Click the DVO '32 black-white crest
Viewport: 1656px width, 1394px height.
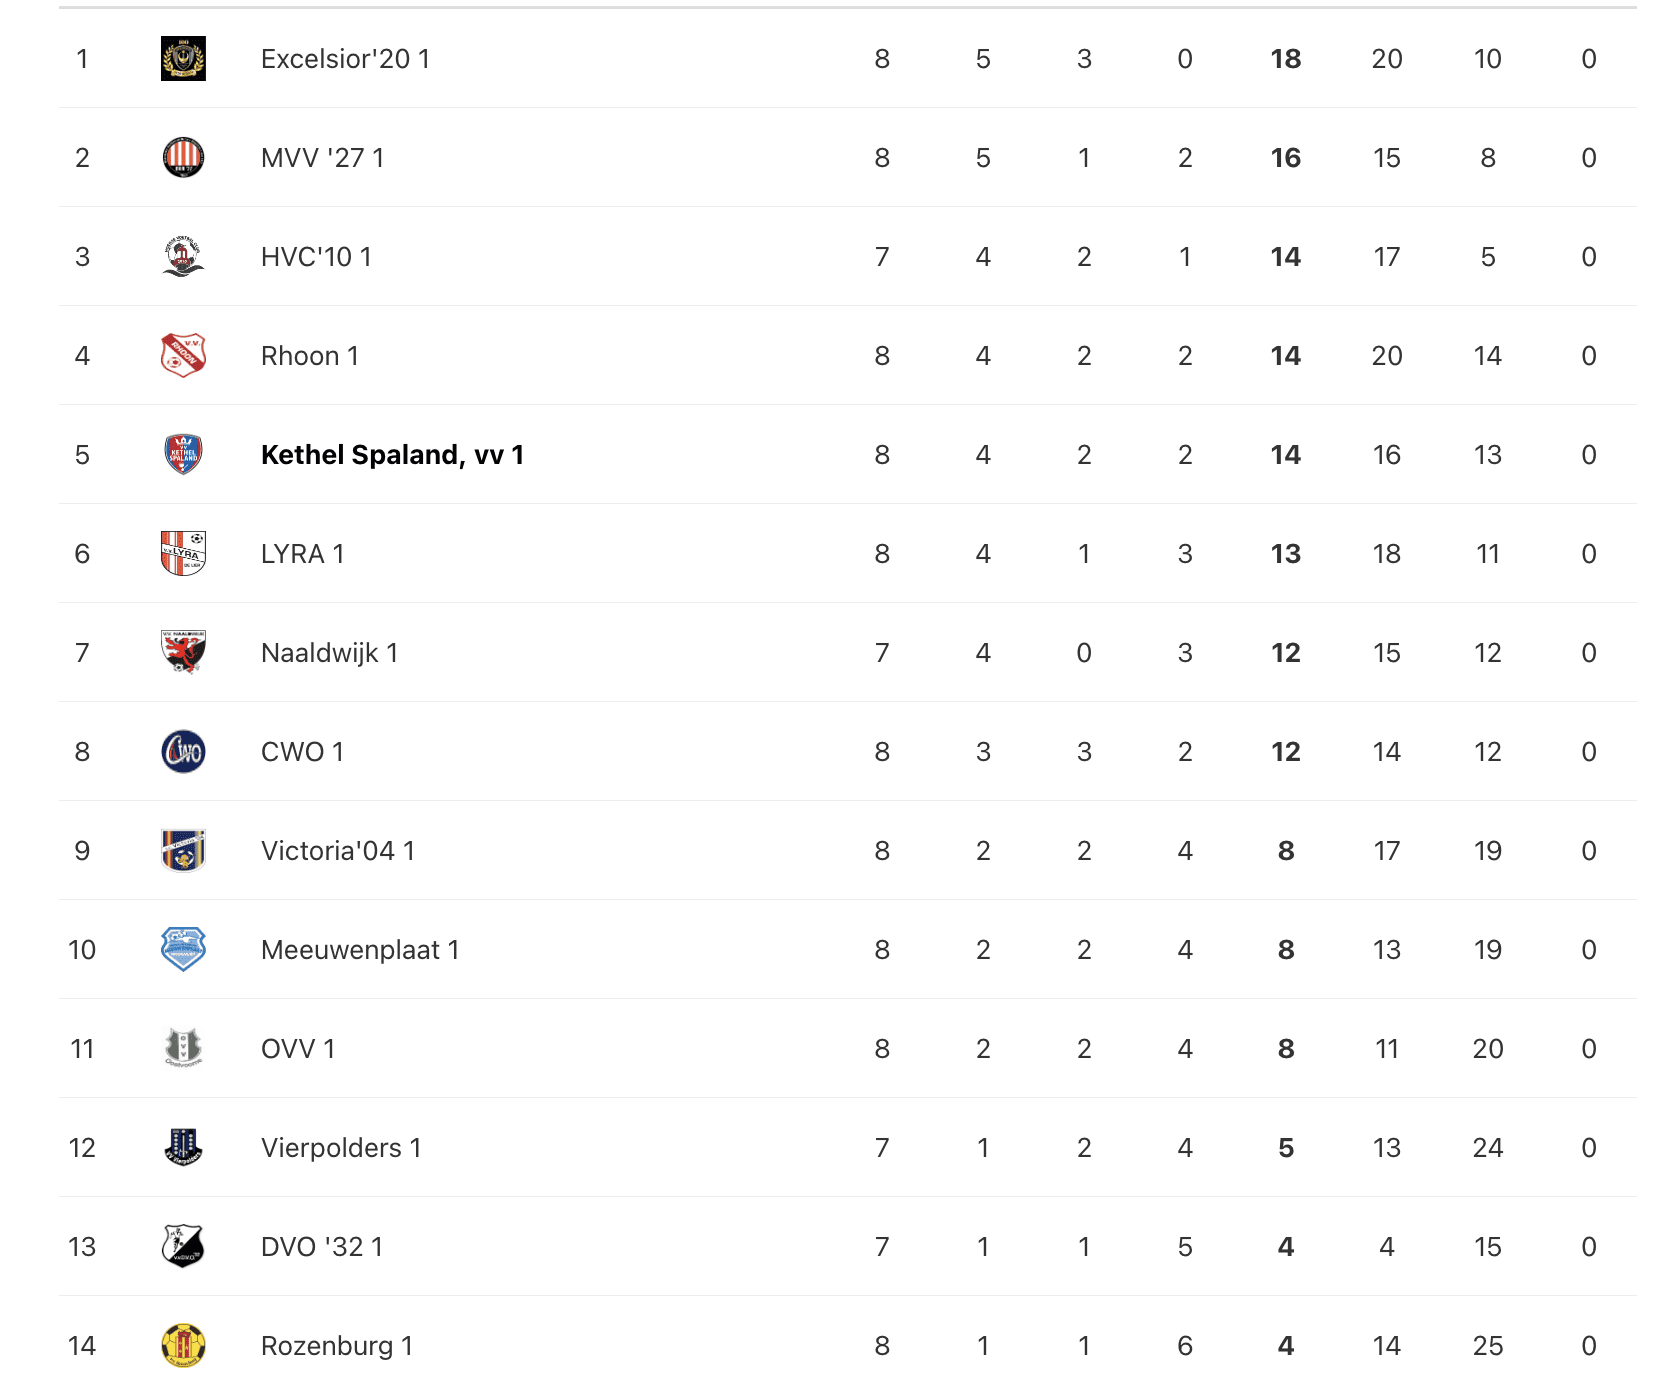tap(183, 1247)
